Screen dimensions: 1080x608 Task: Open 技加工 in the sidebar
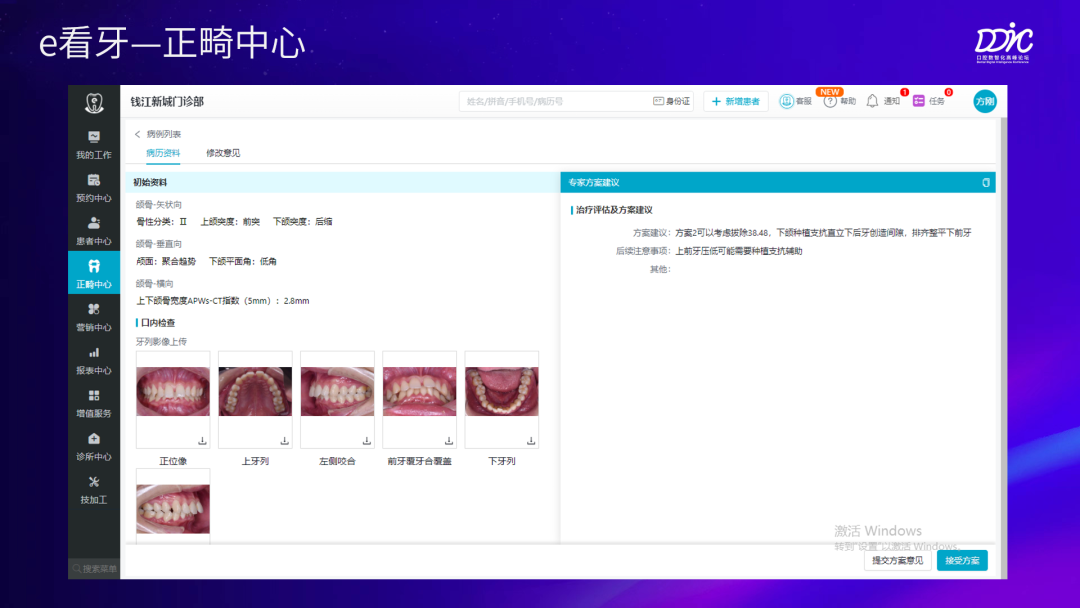coord(94,490)
